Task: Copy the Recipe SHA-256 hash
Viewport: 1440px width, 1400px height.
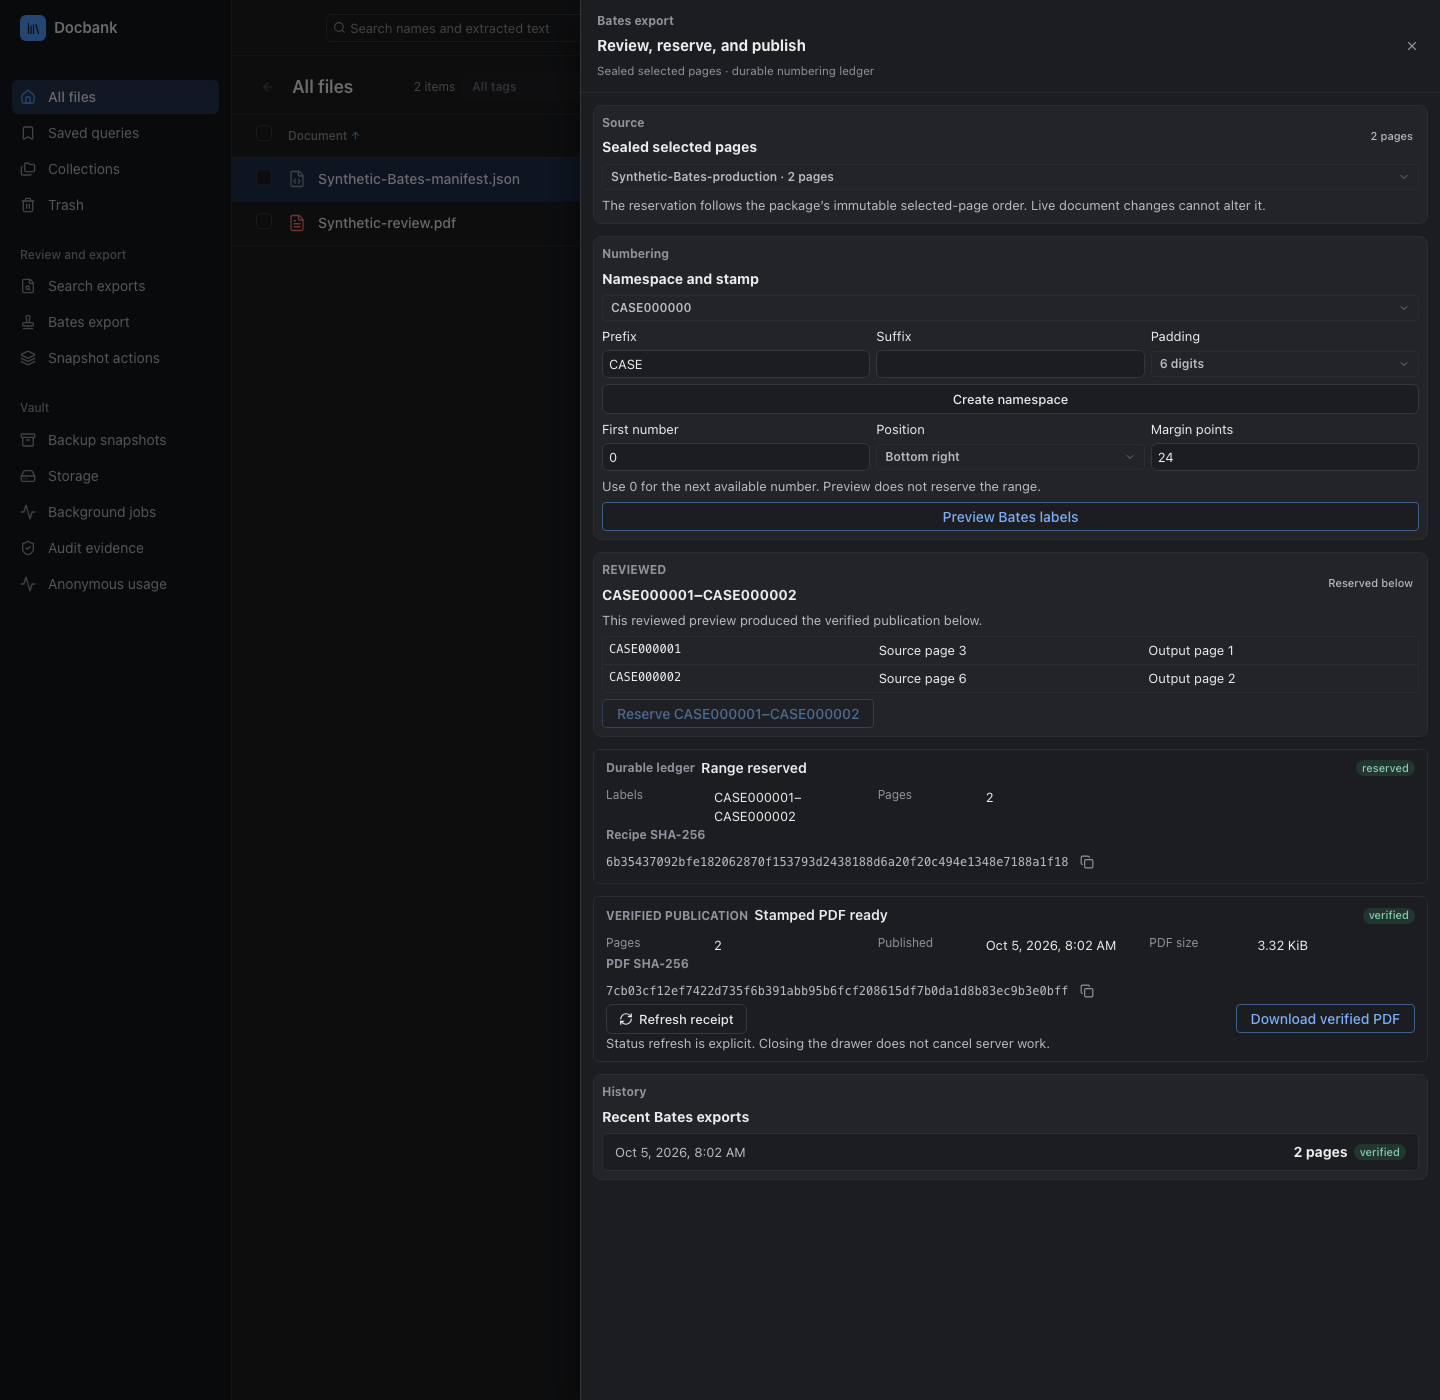Action: point(1087,862)
